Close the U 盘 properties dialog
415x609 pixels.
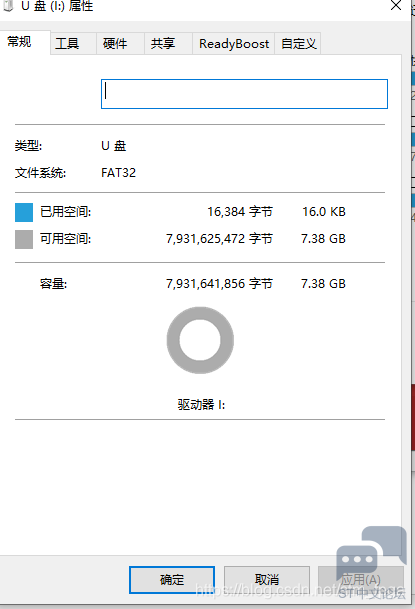[396, 5]
